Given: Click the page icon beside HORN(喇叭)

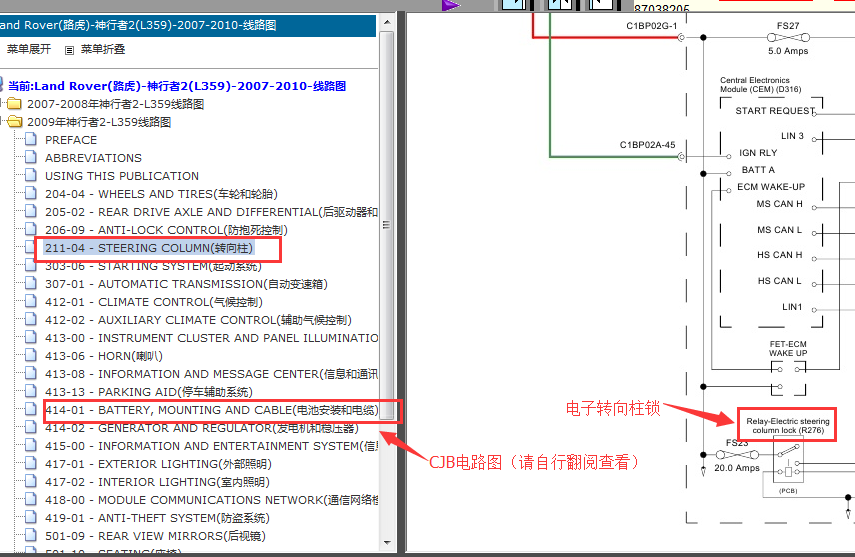Looking at the screenshot, I should click(31, 356).
